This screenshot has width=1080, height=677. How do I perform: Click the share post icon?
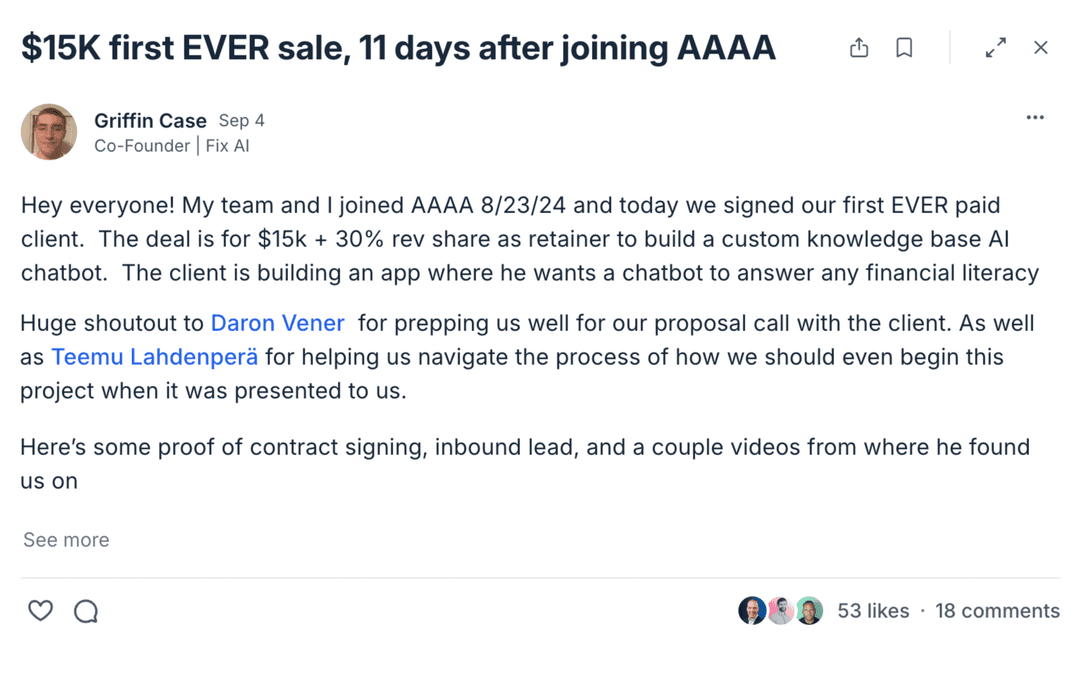(x=859, y=48)
